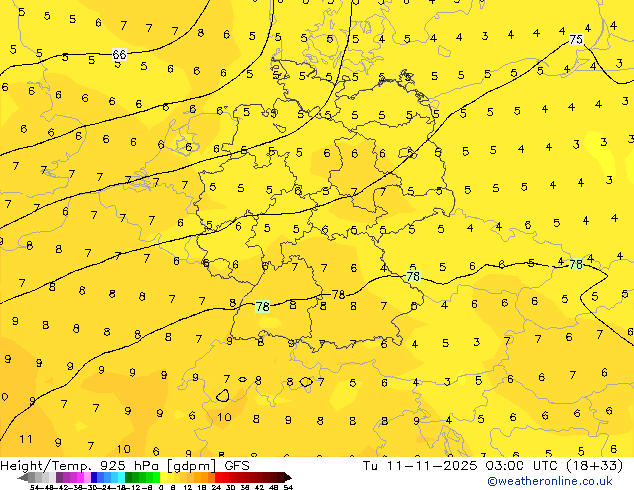Select the '(18+33)' forecast run text
The image size is (634, 490).
[x=595, y=466]
